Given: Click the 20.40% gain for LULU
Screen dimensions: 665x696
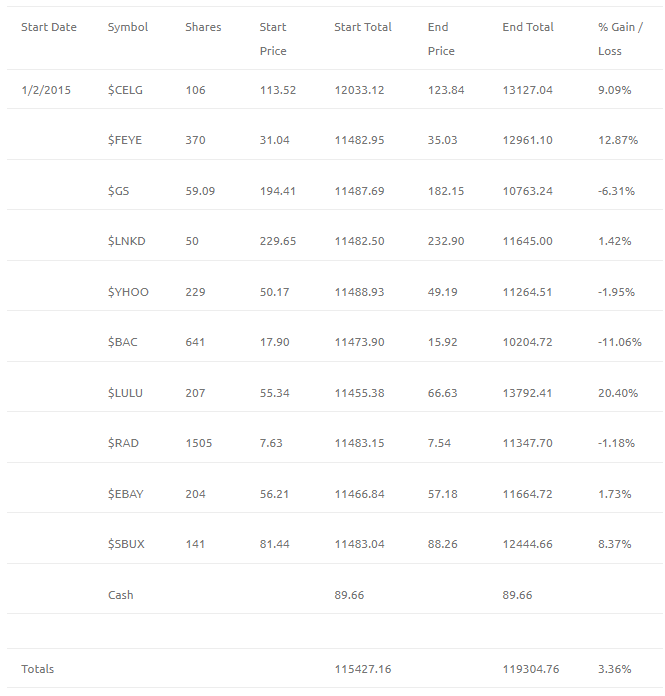Looking at the screenshot, I should tap(618, 393).
